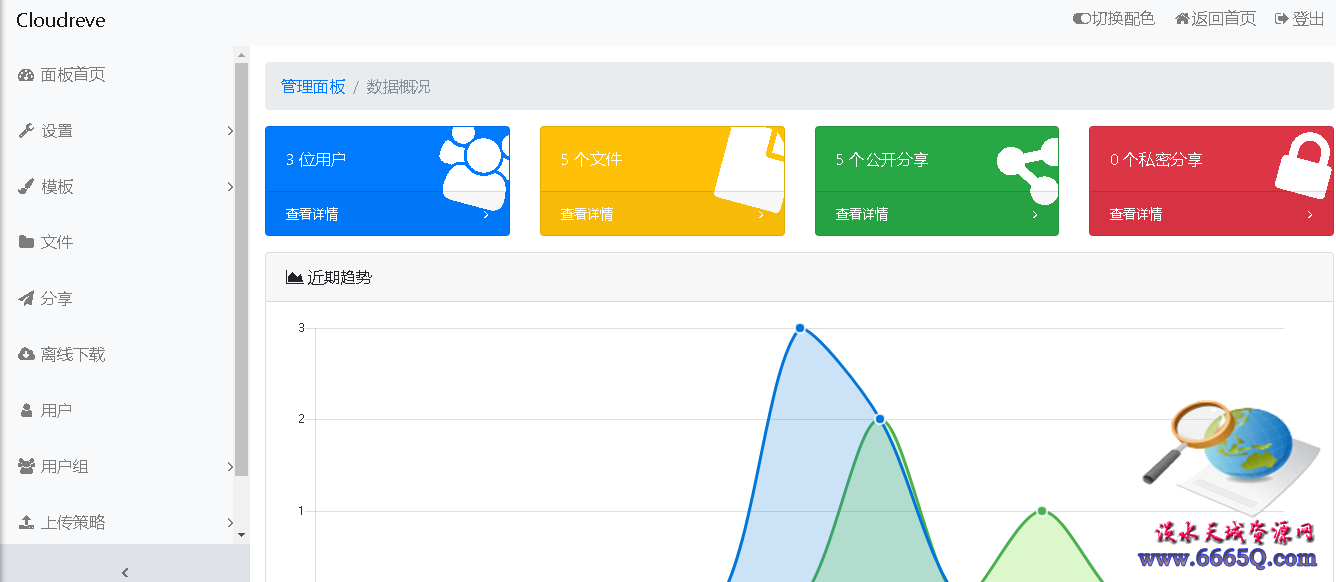The height and width of the screenshot is (582, 1336).
Task: Click the folder icon beside 文件
Action: point(26,242)
